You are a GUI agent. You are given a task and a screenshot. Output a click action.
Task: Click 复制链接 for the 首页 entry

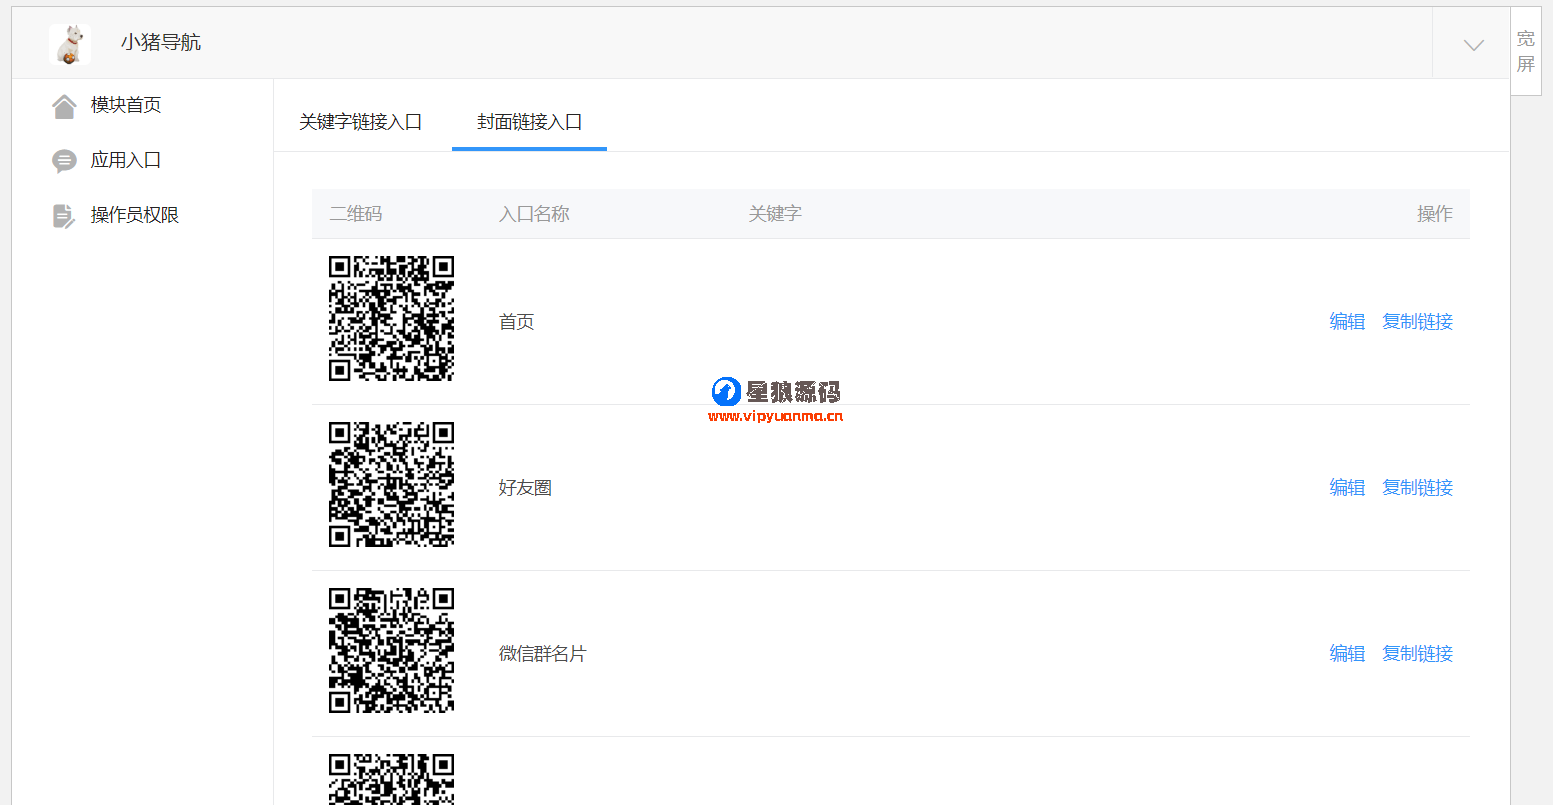point(1417,322)
